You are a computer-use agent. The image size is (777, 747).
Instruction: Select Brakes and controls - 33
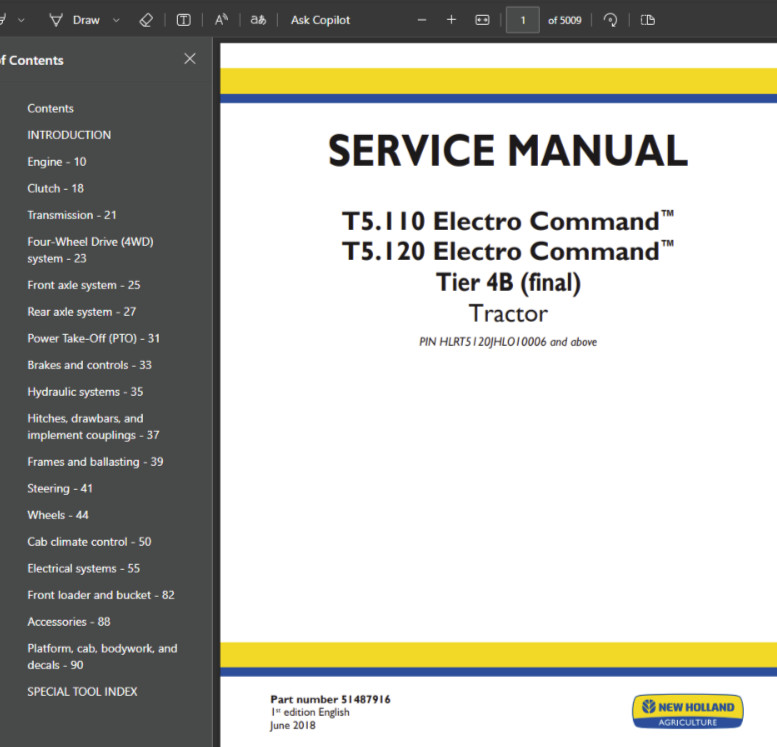coord(89,365)
